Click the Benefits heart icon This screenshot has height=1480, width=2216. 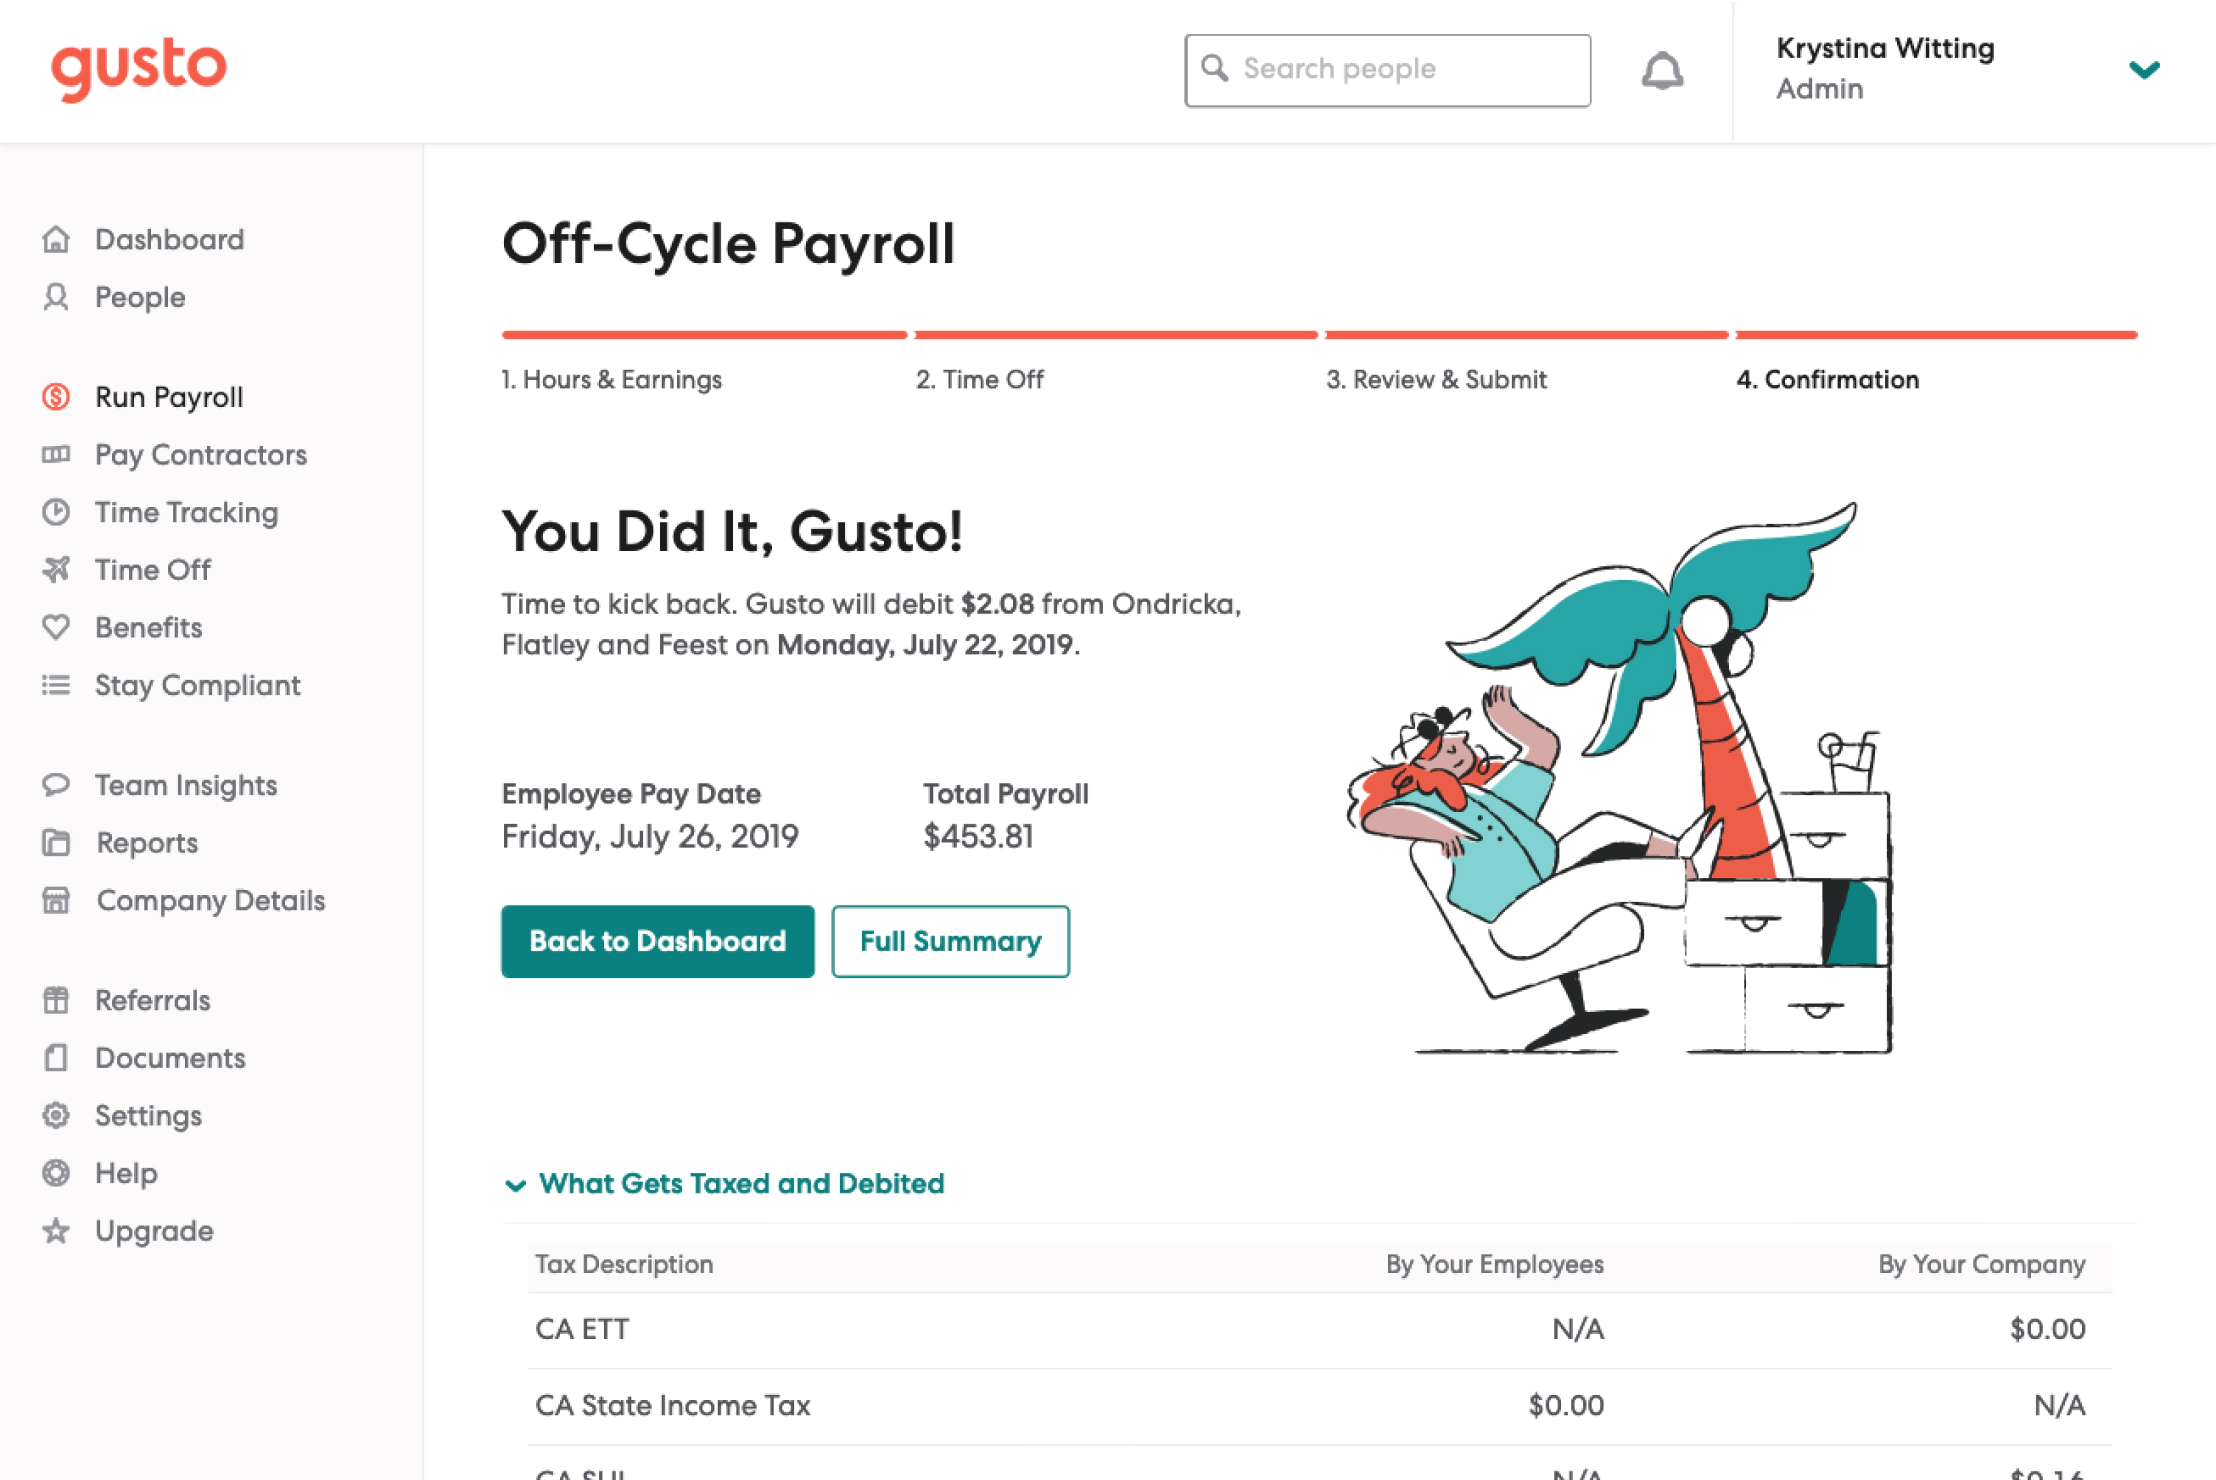56,628
